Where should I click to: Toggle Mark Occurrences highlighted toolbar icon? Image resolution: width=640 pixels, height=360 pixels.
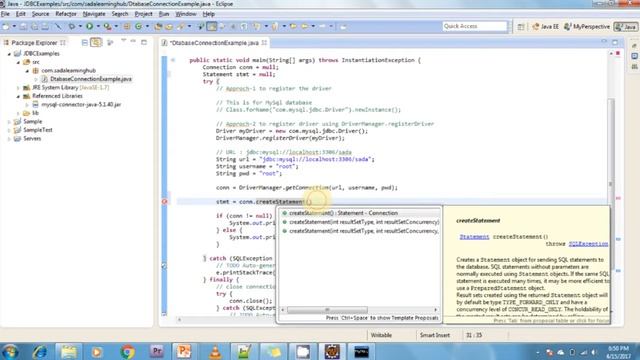coord(212,27)
